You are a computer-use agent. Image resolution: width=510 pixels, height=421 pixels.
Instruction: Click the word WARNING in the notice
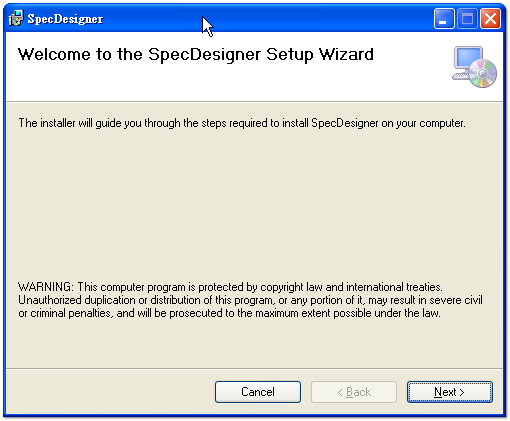(x=45, y=287)
